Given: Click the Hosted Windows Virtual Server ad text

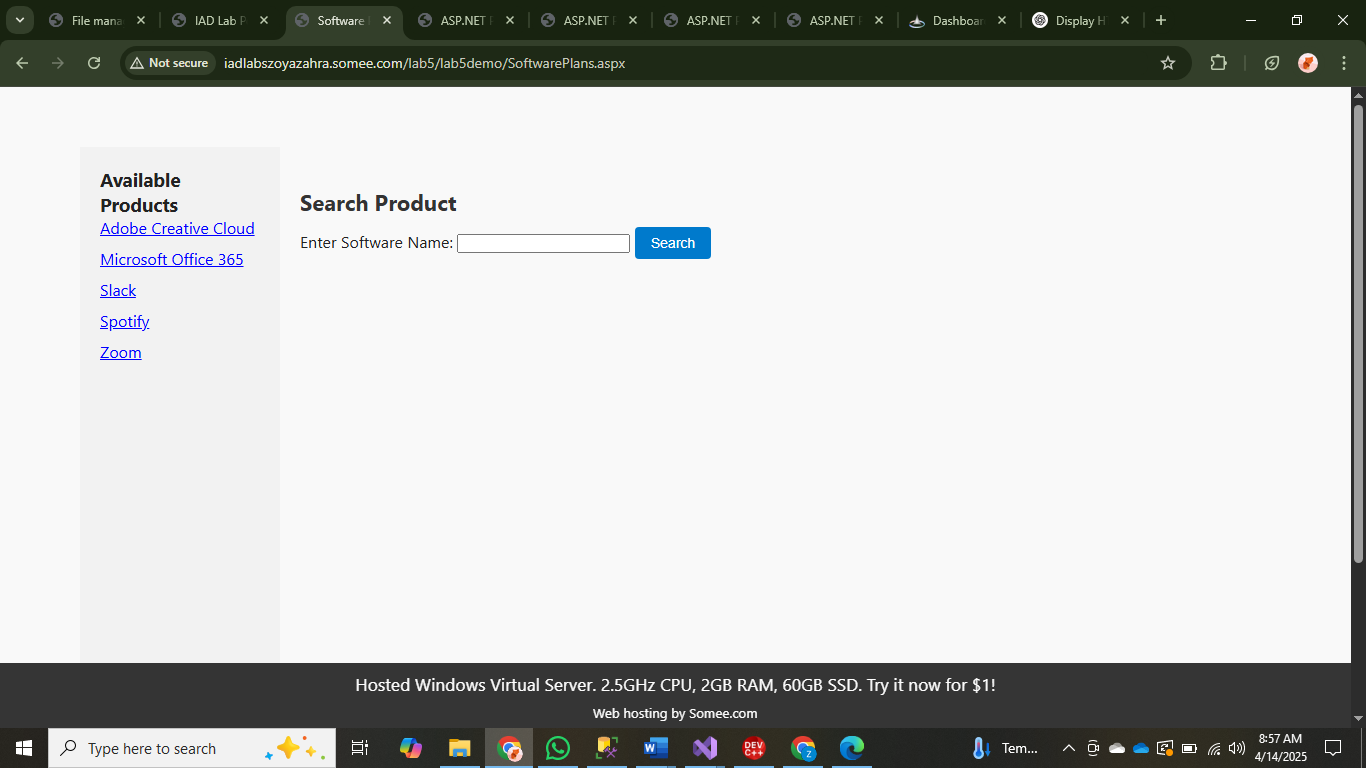Looking at the screenshot, I should (x=675, y=685).
